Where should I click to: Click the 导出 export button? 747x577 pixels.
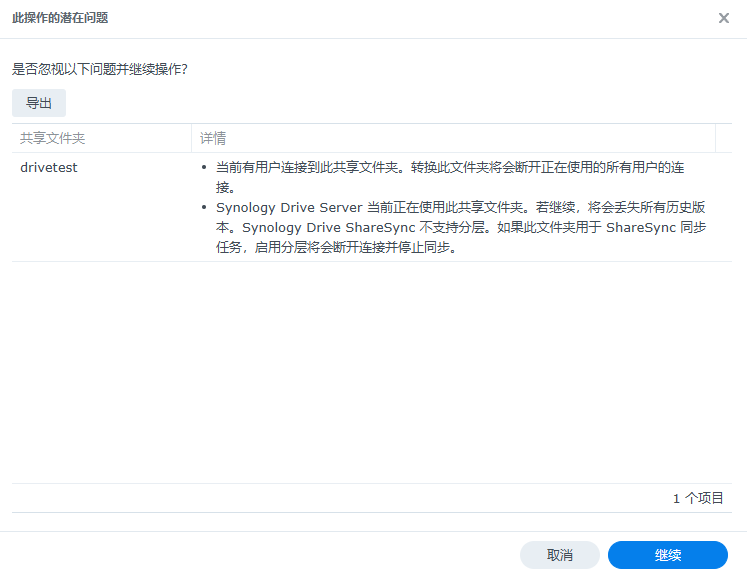[x=39, y=103]
